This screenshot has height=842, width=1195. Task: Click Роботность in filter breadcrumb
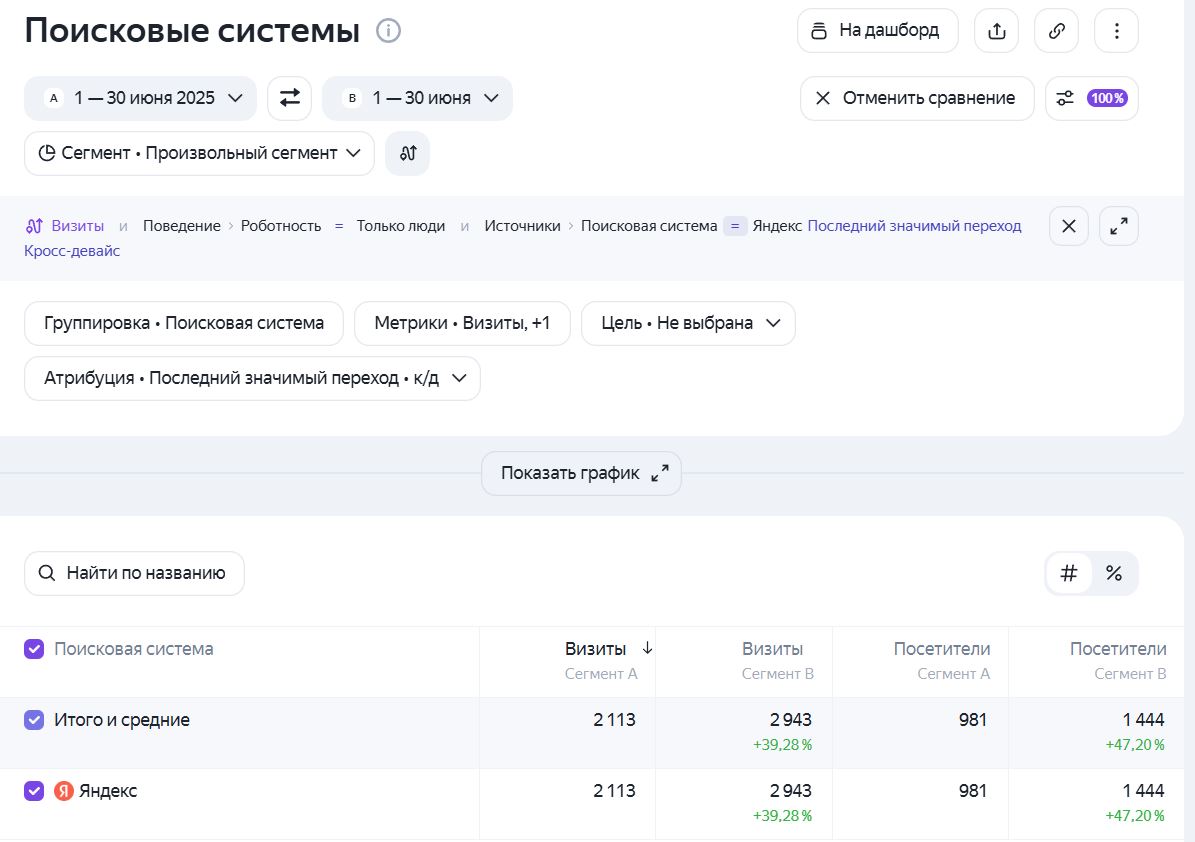(x=280, y=226)
